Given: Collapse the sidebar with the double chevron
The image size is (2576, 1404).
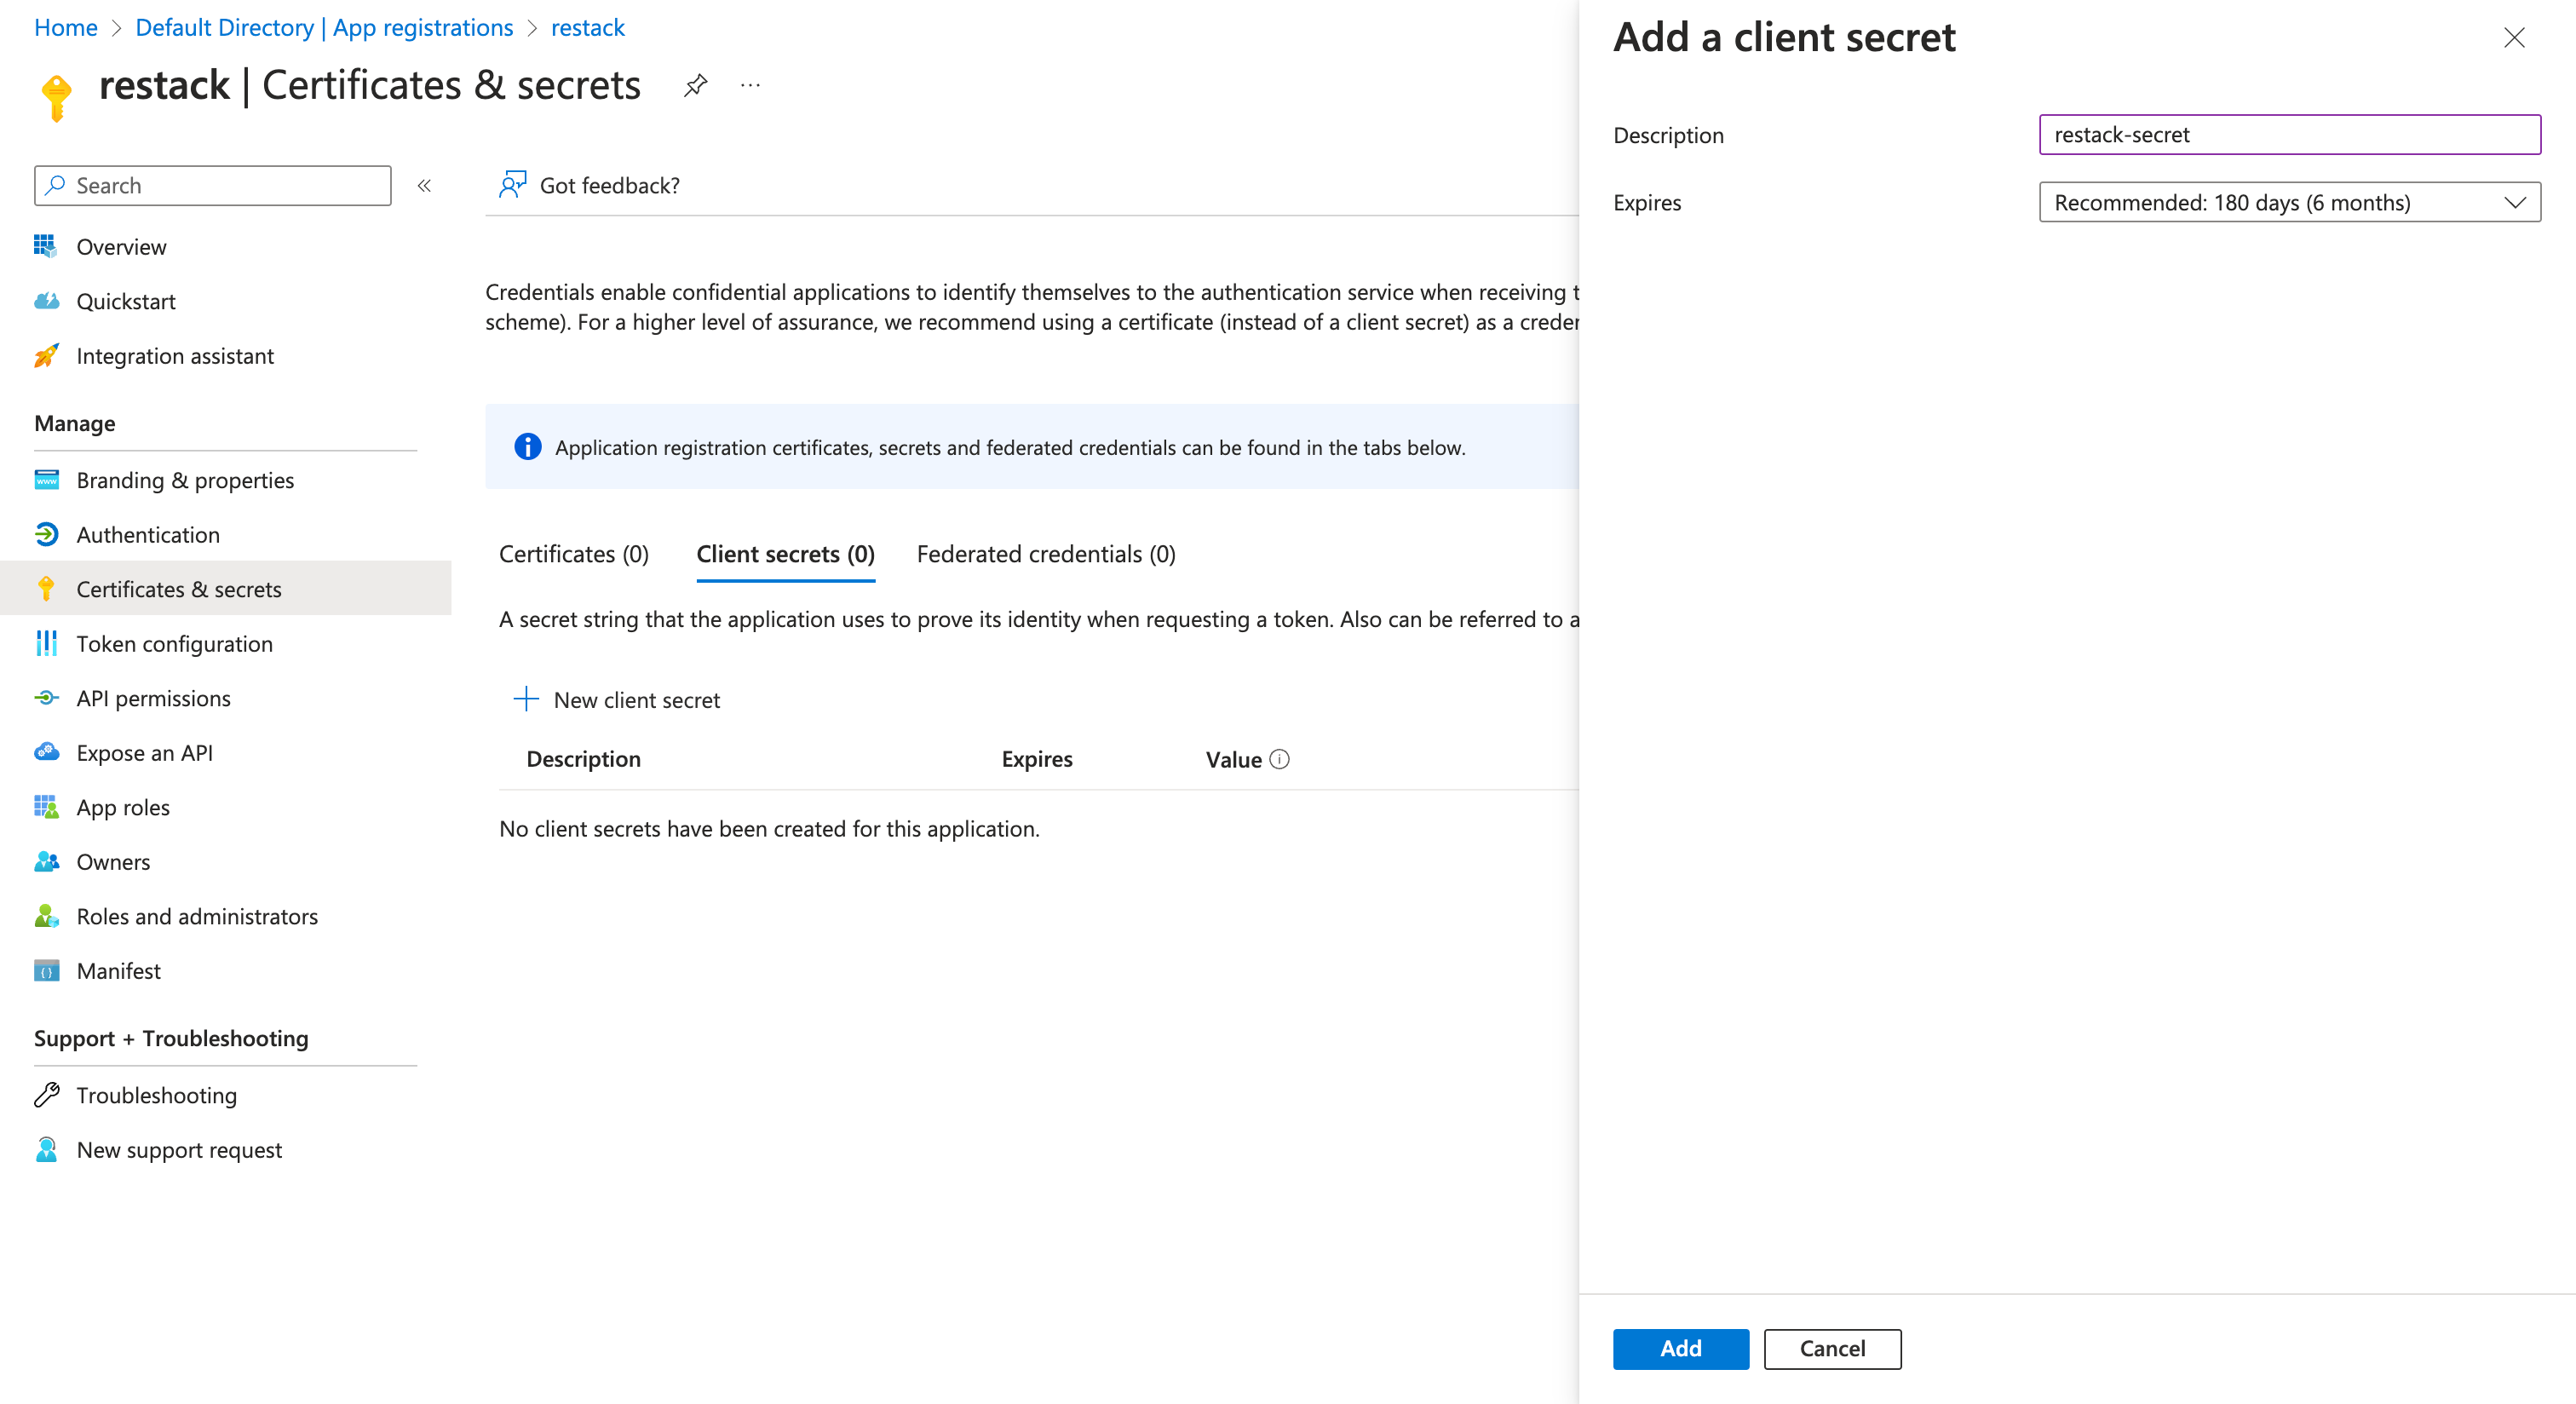Looking at the screenshot, I should tap(424, 185).
